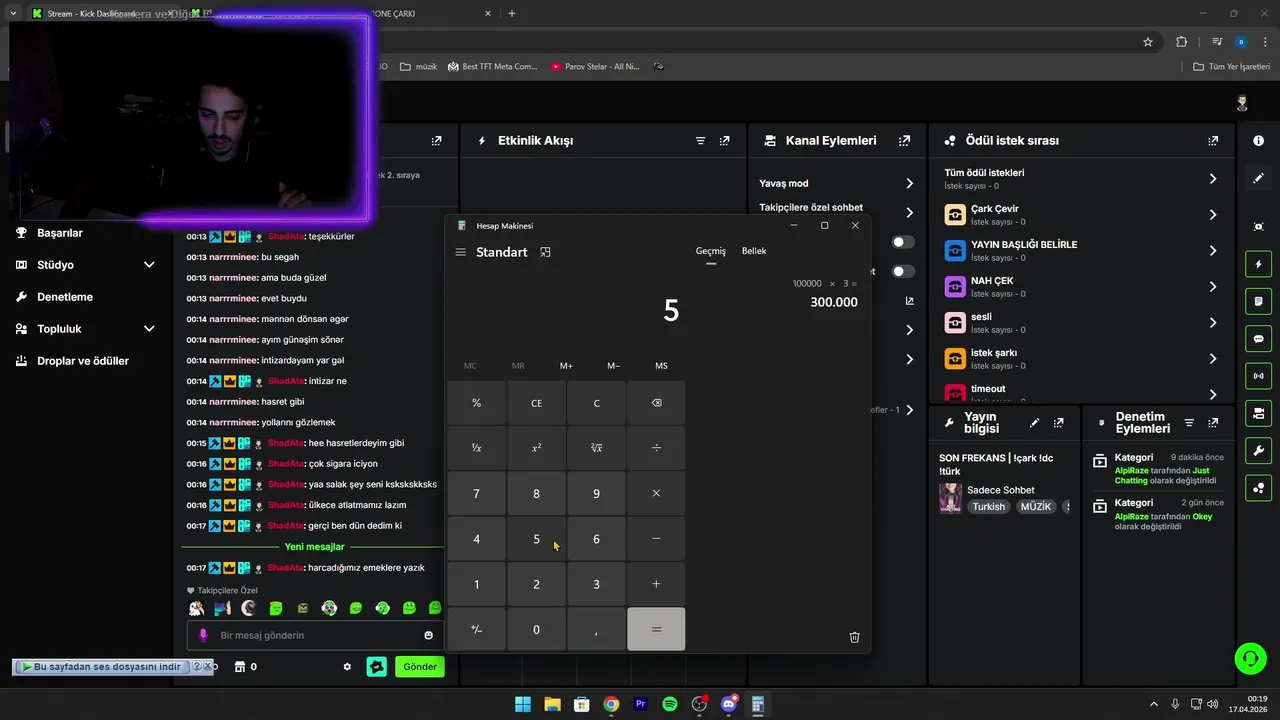Open Droplar ve ödüller in sidebar
The height and width of the screenshot is (720, 1280).
(82, 361)
